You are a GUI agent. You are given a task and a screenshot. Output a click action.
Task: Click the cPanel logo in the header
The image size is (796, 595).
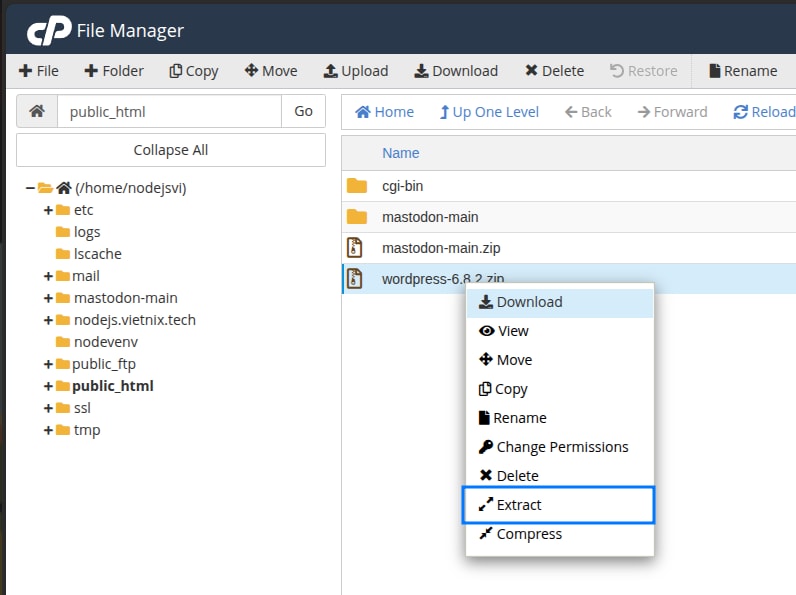(49, 30)
